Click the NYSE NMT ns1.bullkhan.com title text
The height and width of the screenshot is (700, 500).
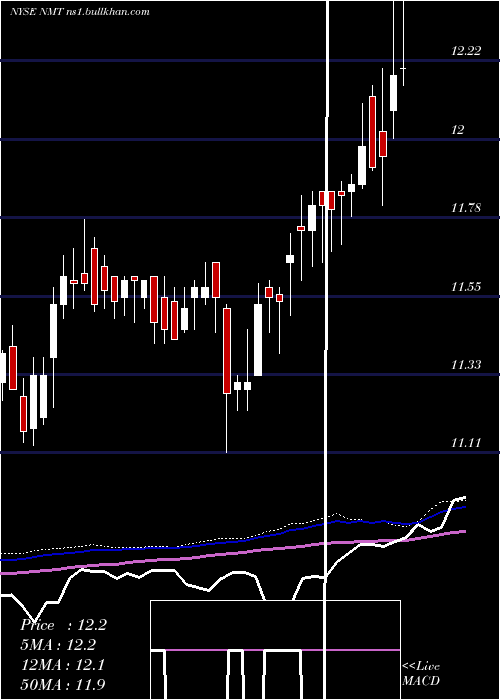click(x=79, y=12)
